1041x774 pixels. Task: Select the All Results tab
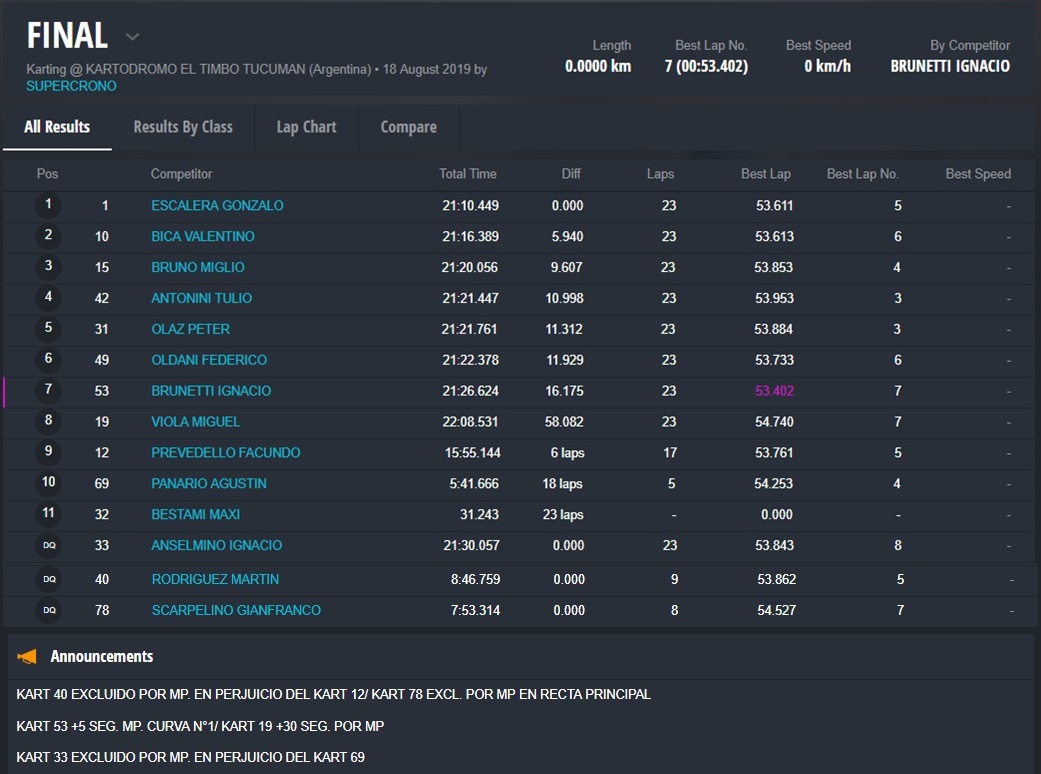(57, 127)
